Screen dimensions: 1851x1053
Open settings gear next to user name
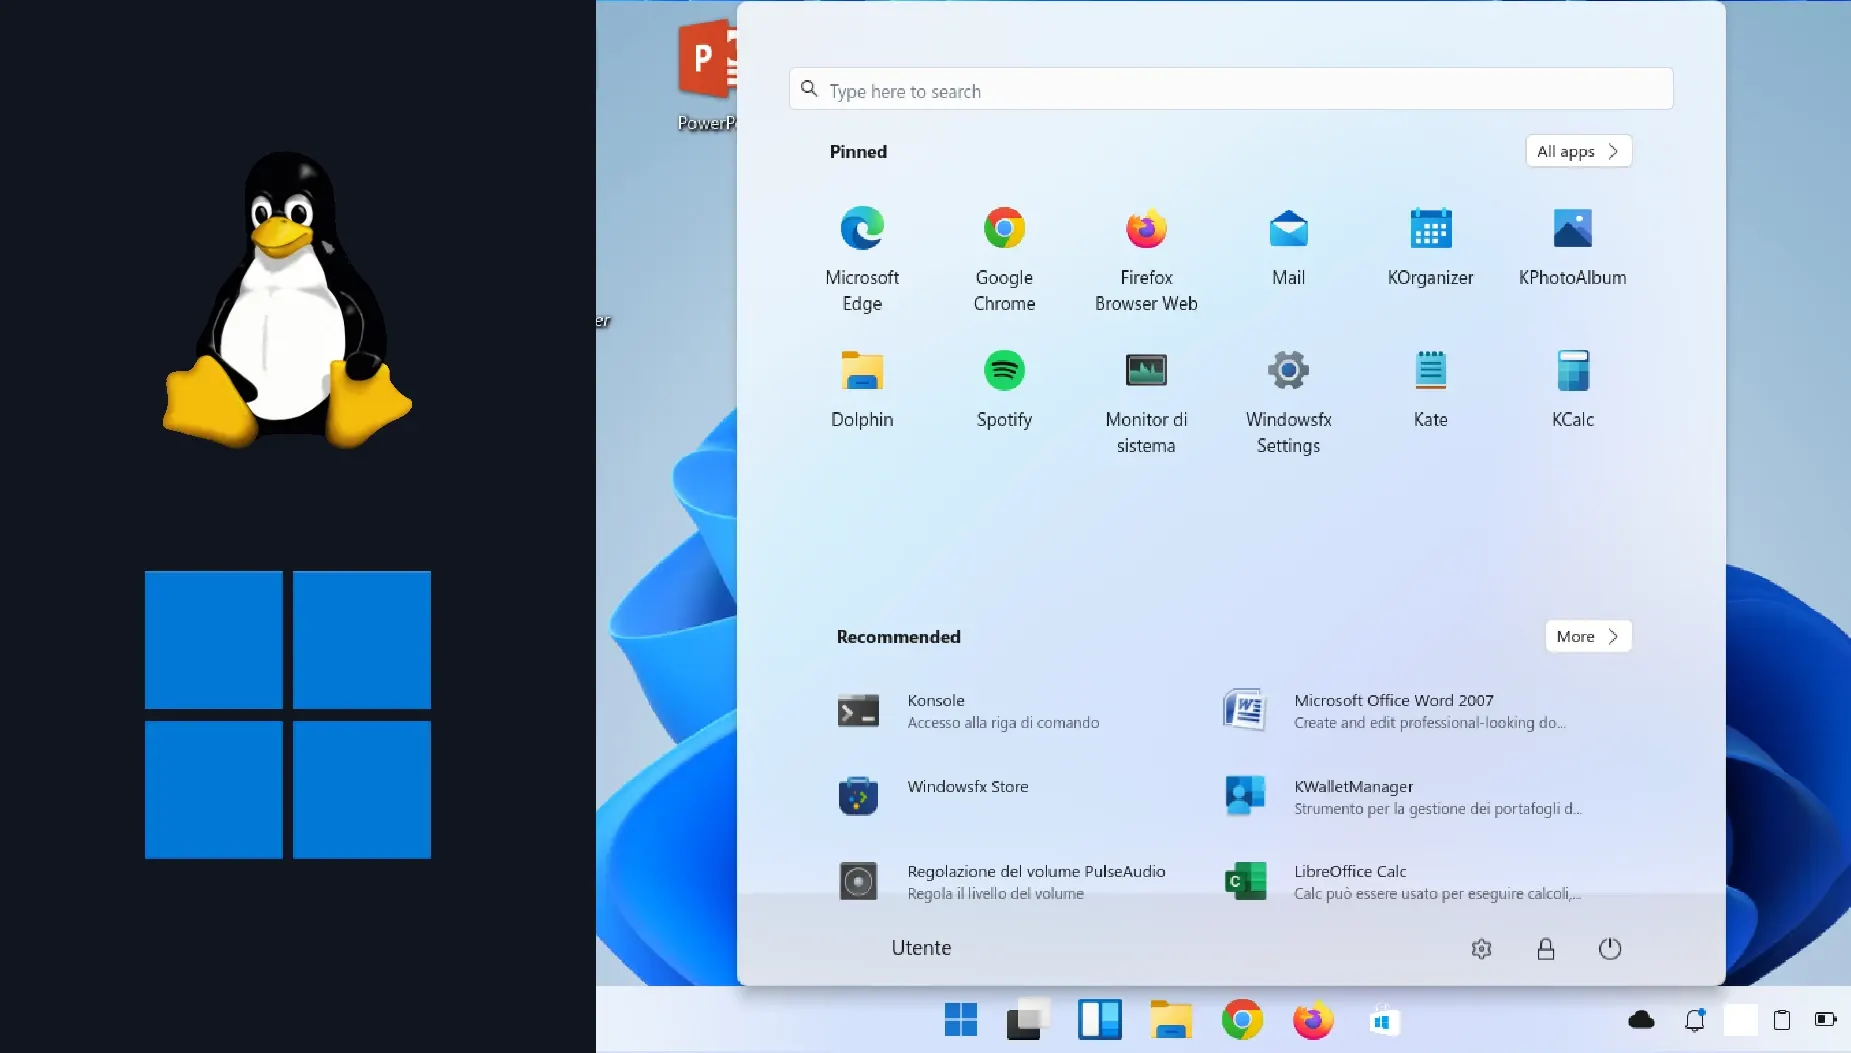click(x=1481, y=949)
